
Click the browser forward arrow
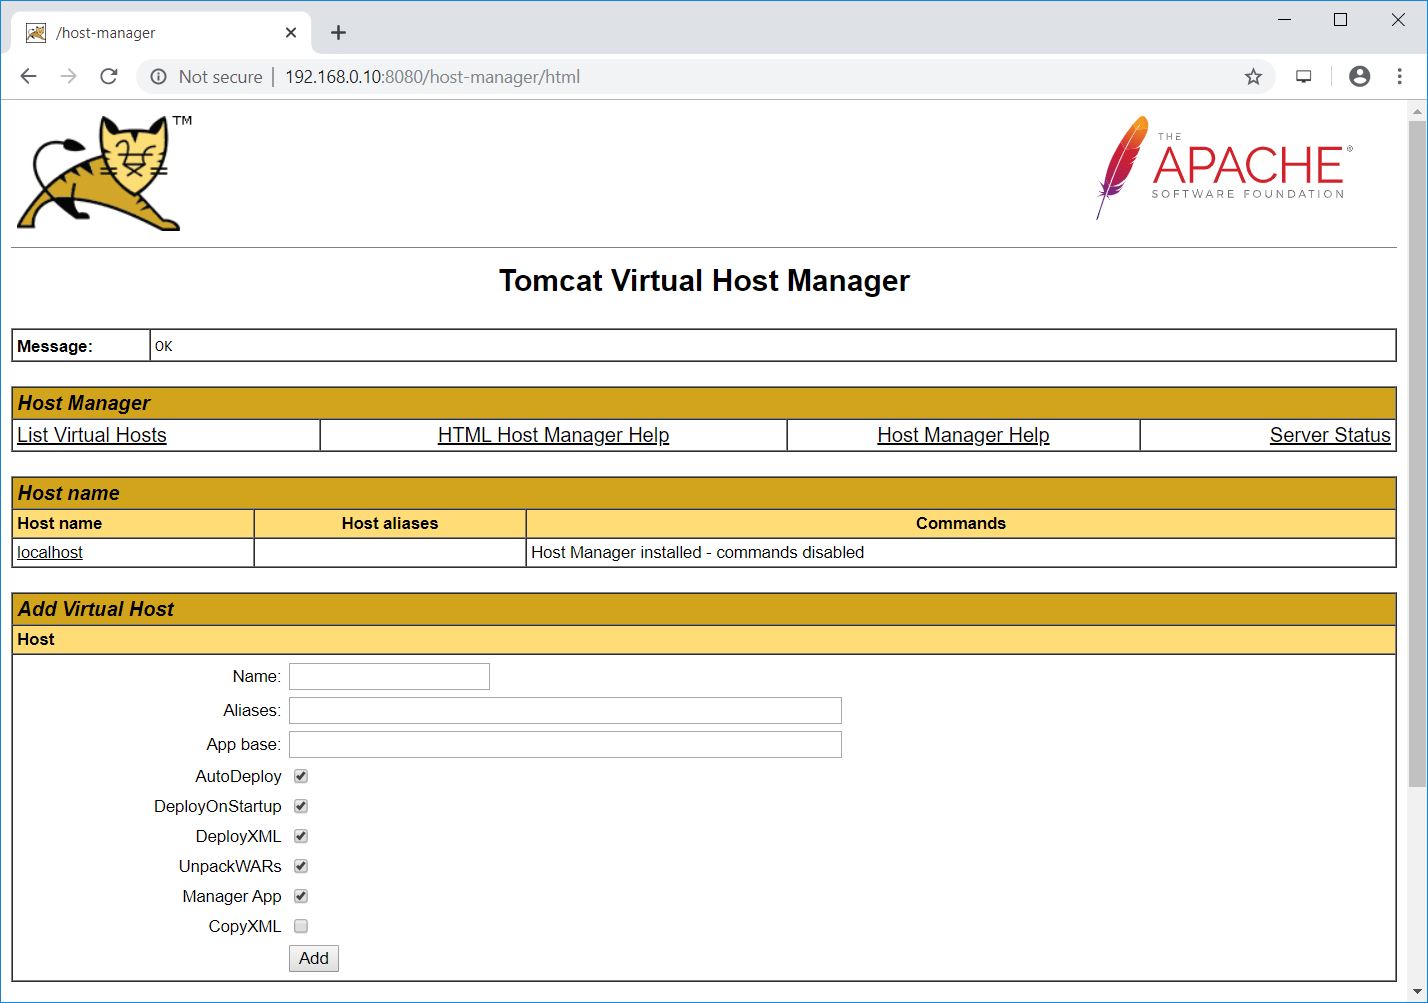(x=68, y=76)
